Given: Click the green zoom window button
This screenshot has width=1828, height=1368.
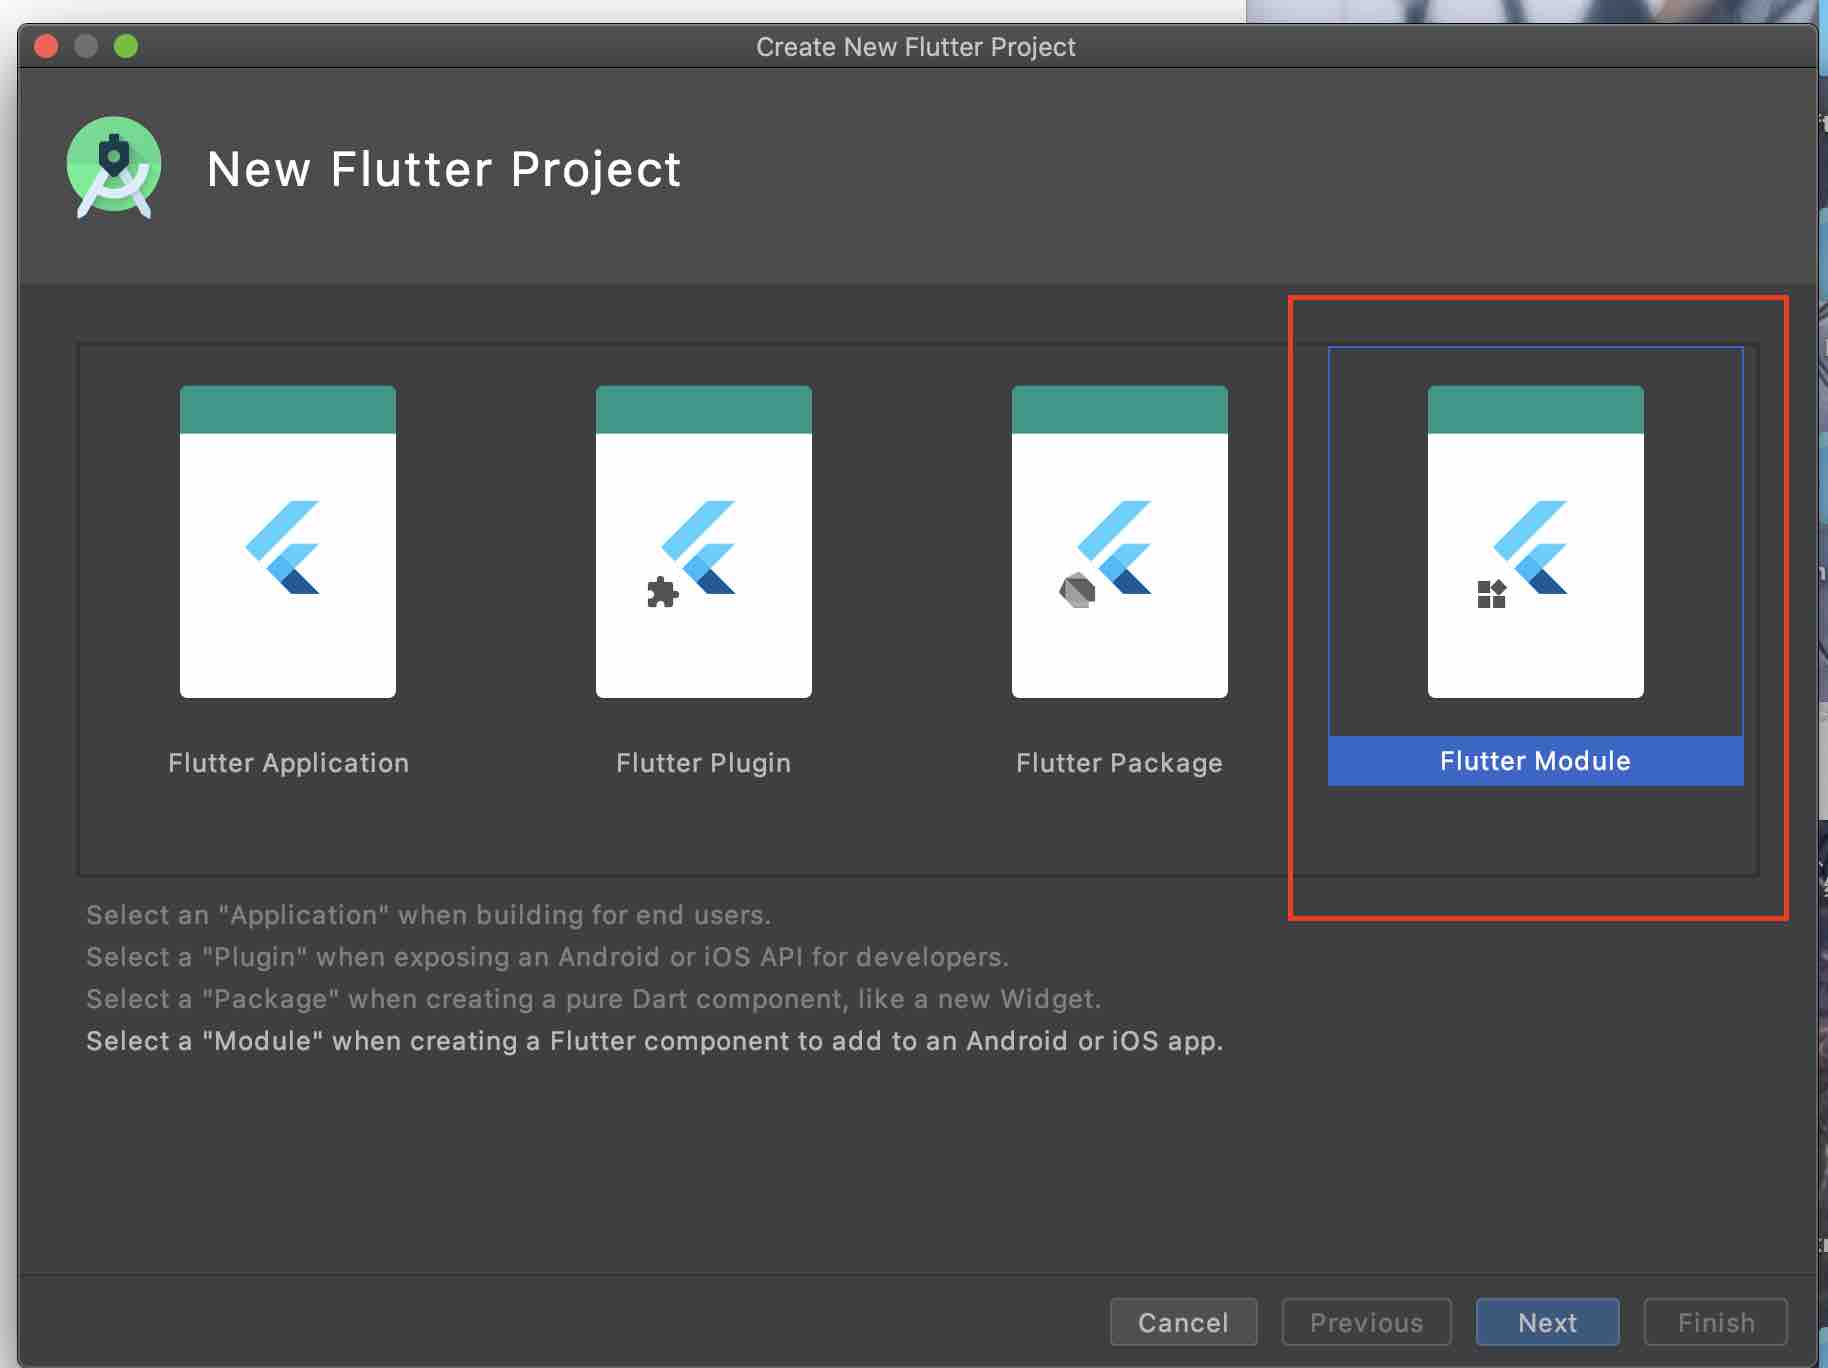Looking at the screenshot, I should pyautogui.click(x=126, y=46).
